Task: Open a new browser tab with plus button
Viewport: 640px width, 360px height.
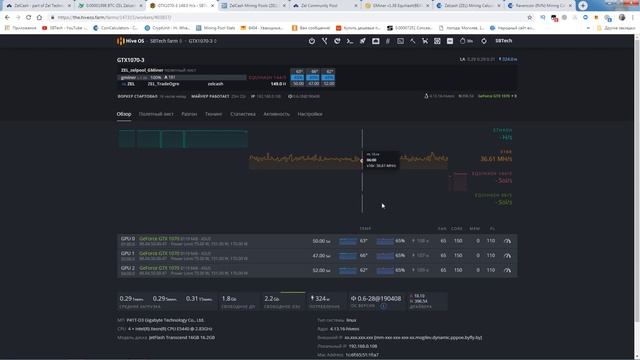Action: [583, 5]
